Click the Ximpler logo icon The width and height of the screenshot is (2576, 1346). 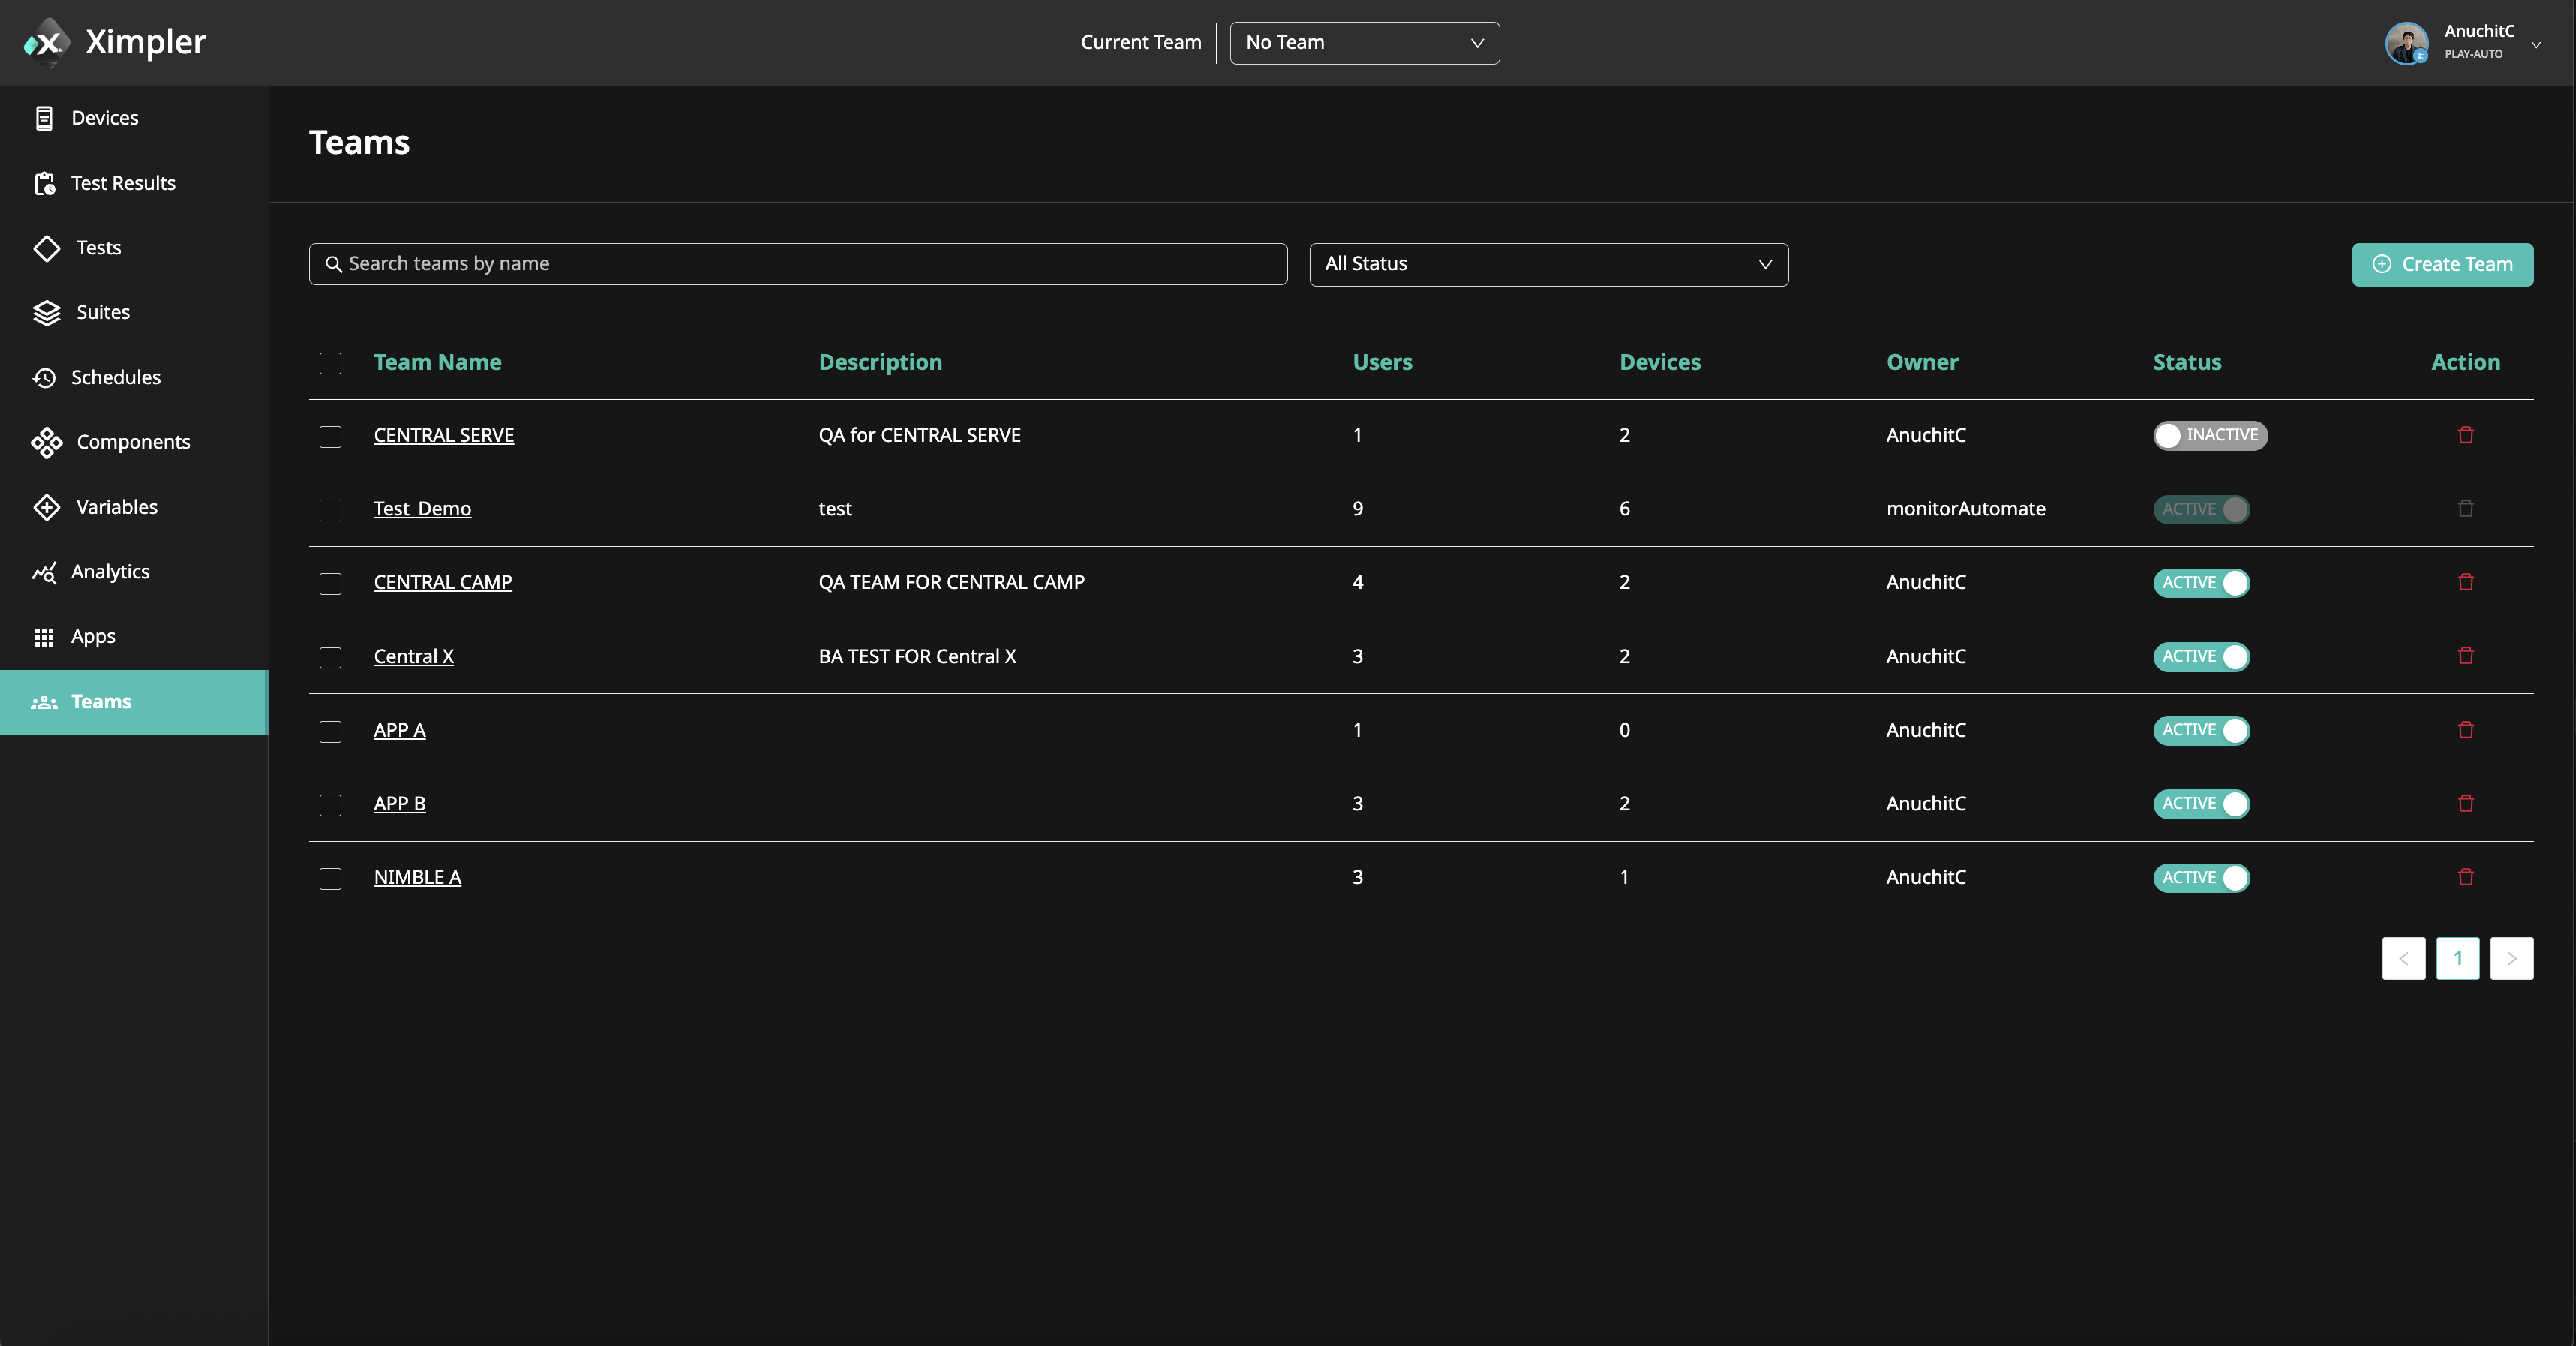[46, 42]
